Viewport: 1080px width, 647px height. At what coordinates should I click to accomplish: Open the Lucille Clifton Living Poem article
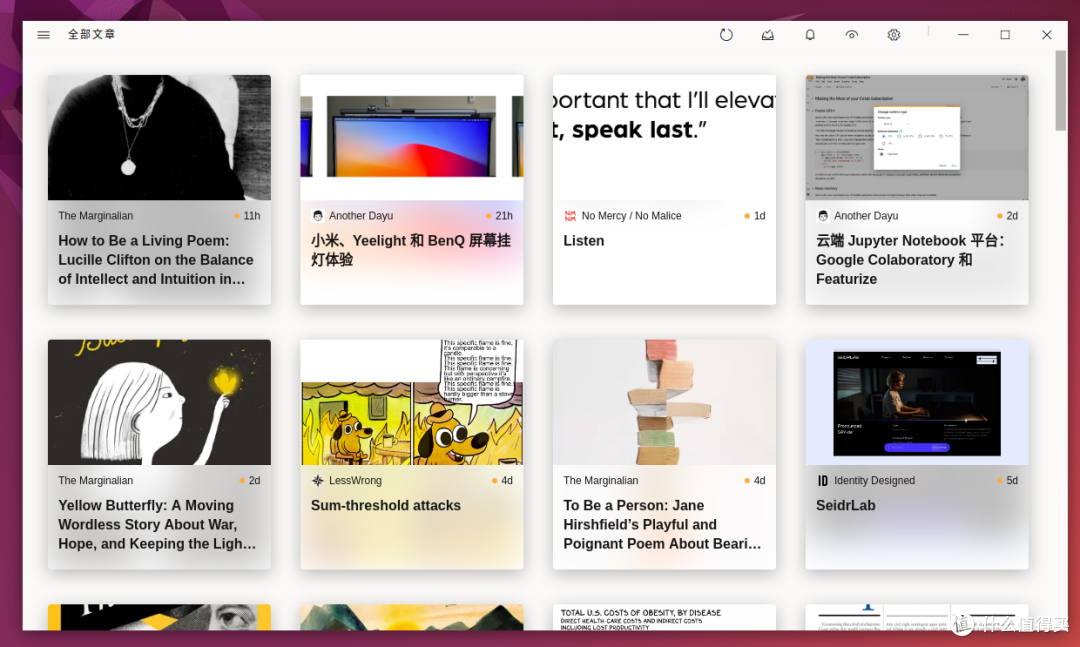coord(156,260)
